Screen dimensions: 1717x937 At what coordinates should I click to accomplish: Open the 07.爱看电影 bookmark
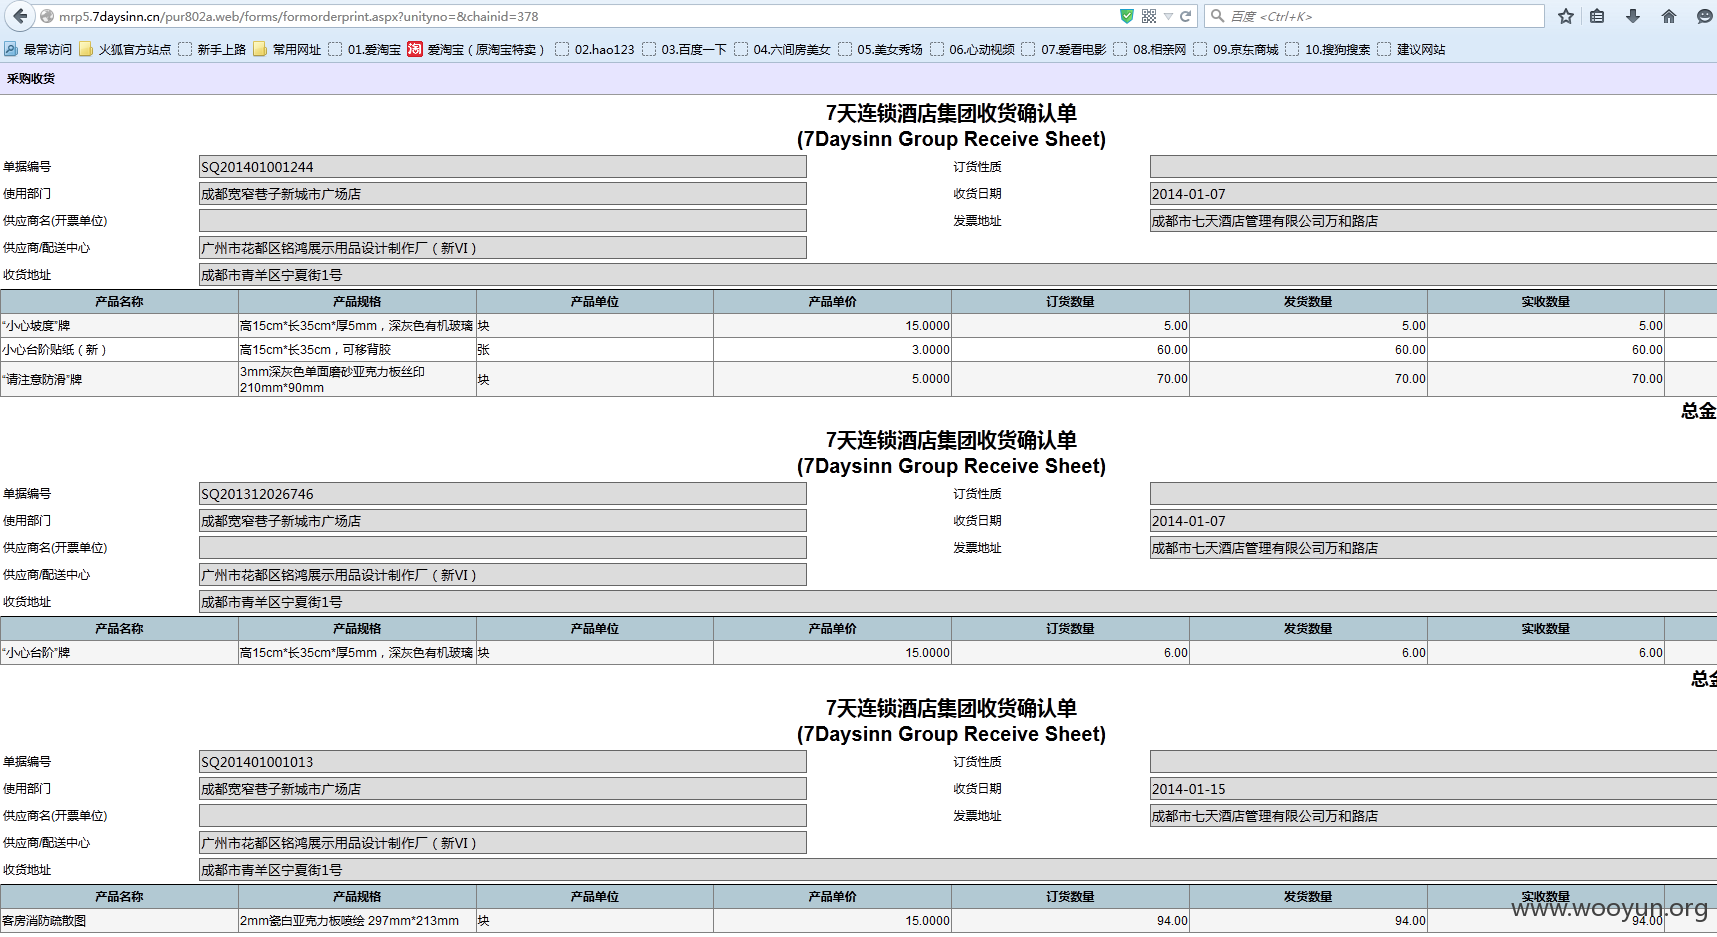[x=1065, y=49]
